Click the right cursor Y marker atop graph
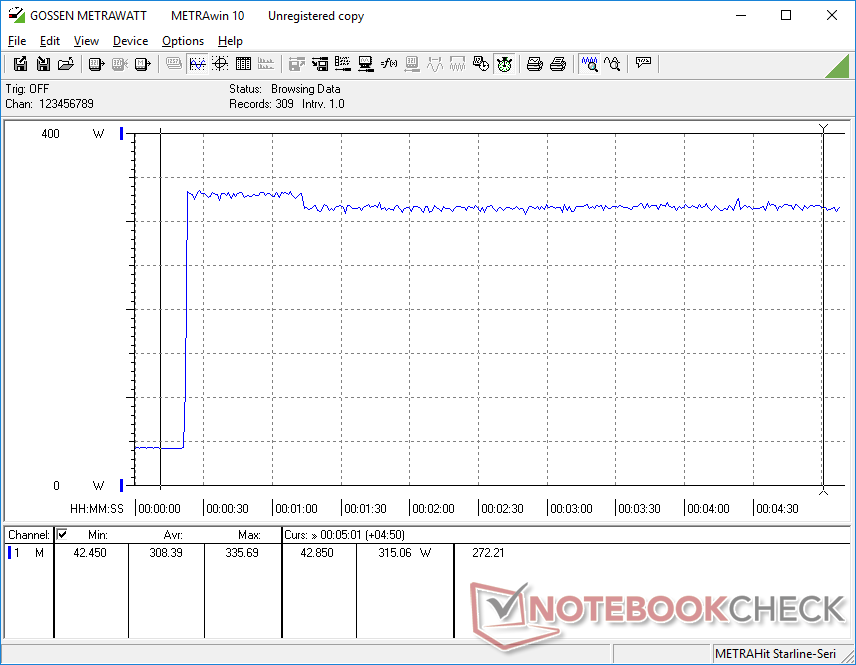This screenshot has height=665, width=856. (x=823, y=128)
